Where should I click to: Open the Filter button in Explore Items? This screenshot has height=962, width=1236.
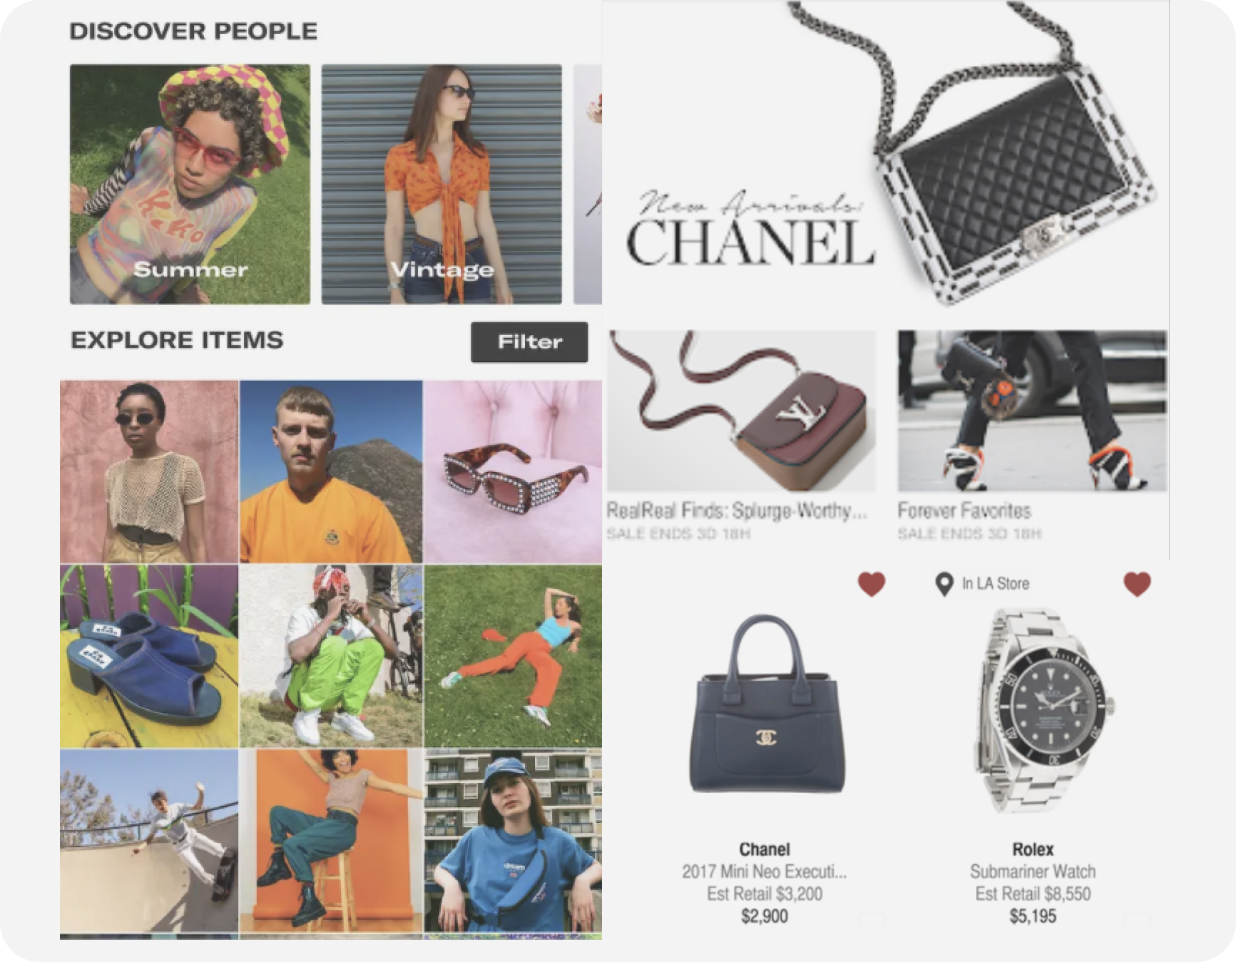click(529, 342)
